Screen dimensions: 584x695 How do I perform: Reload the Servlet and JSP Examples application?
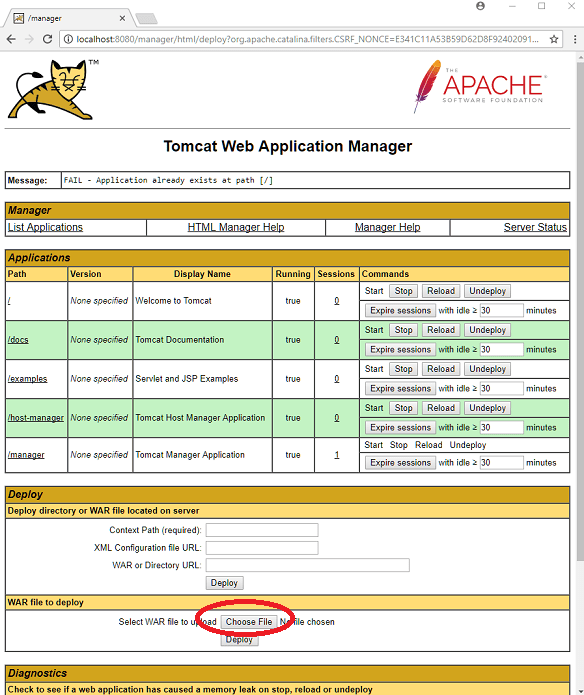(x=441, y=369)
